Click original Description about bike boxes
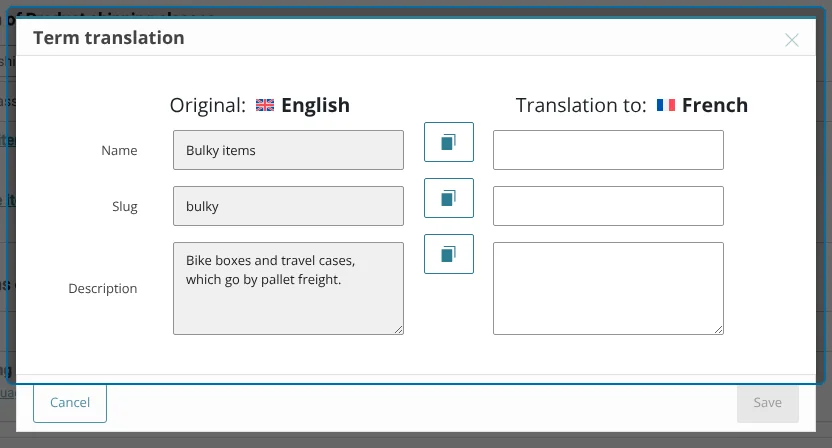This screenshot has height=448, width=832. (x=288, y=289)
